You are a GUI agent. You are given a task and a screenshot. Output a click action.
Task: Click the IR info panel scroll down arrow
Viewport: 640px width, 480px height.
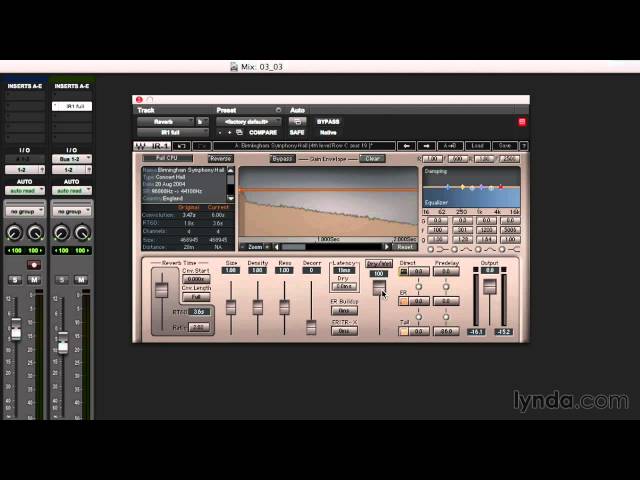231,198
